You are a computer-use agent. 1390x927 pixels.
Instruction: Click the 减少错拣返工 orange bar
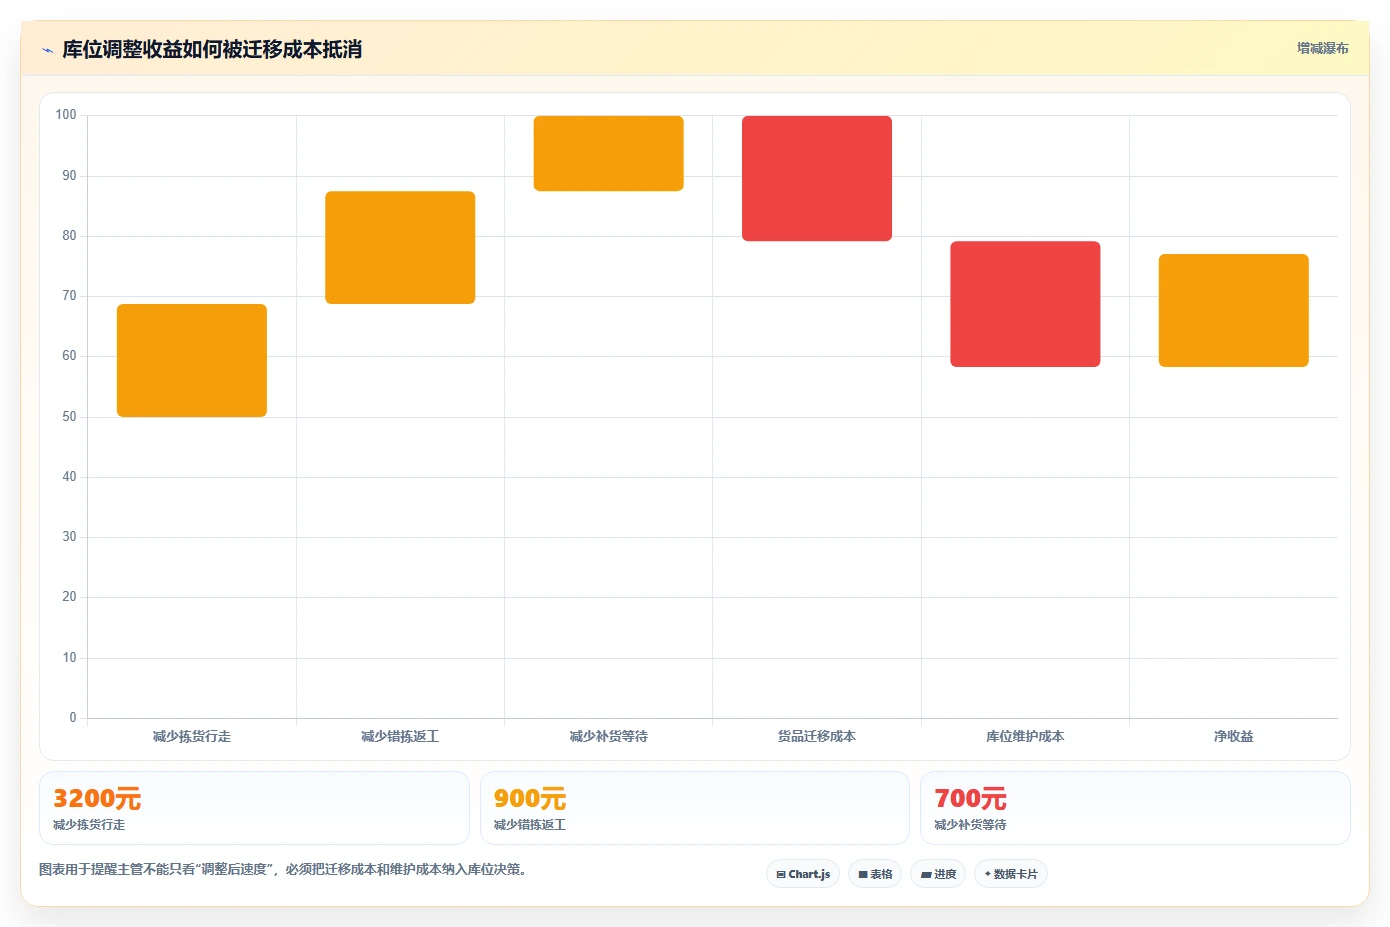tap(400, 247)
